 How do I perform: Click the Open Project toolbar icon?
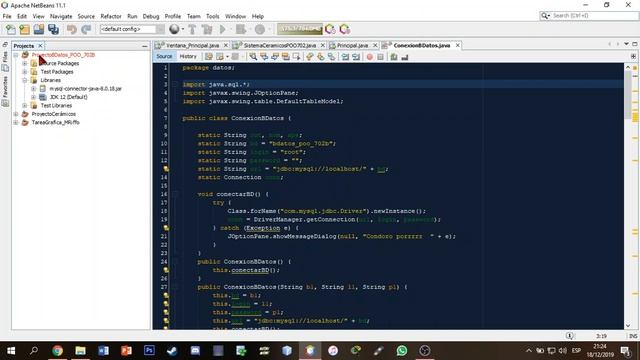pyautogui.click(x=39, y=29)
